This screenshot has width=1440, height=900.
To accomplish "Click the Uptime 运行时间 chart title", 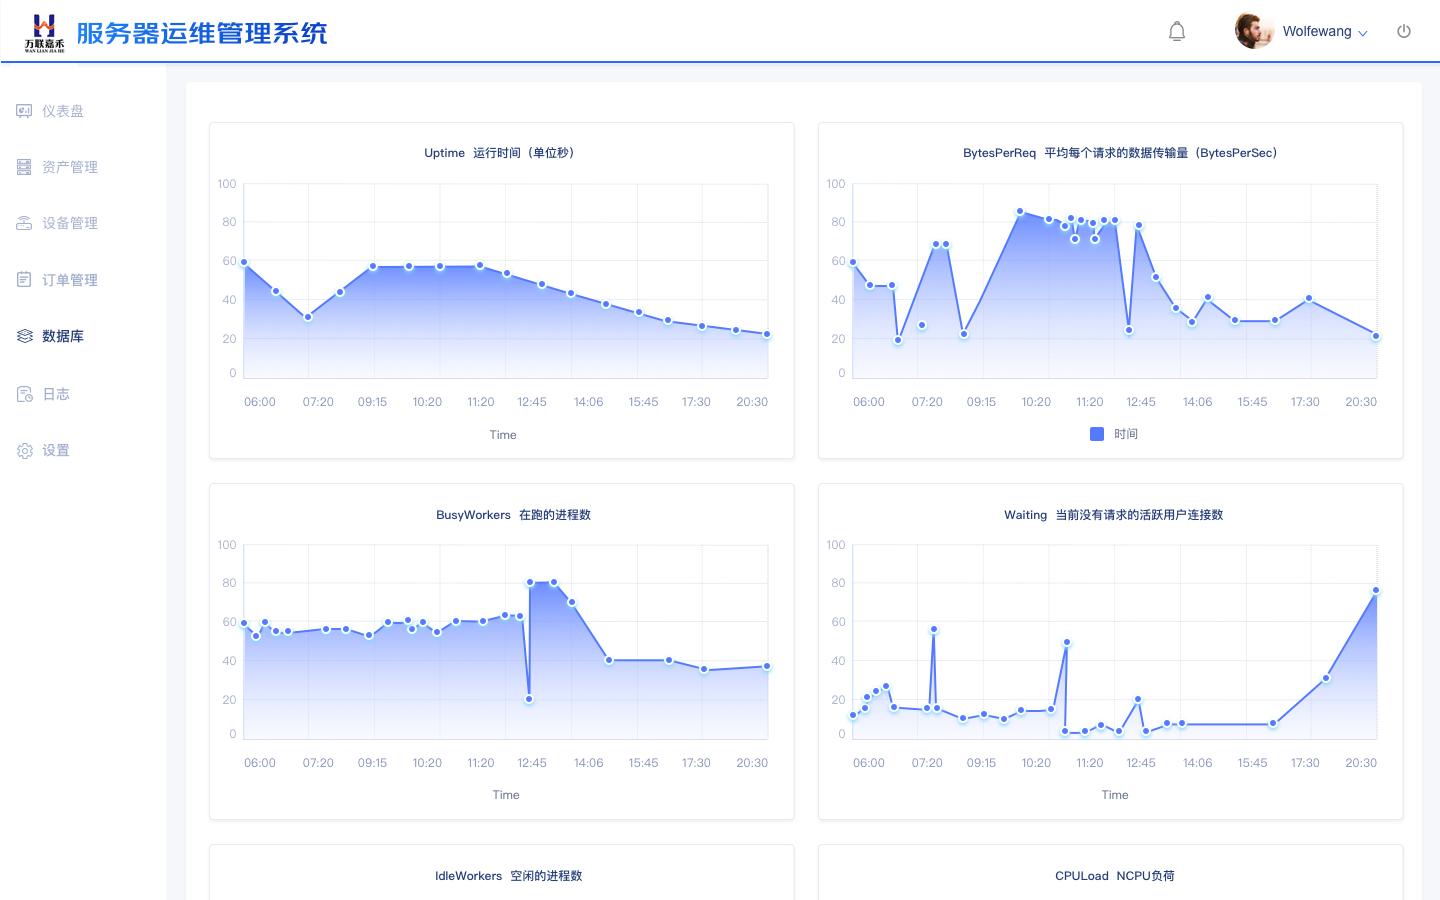I will 501,153.
